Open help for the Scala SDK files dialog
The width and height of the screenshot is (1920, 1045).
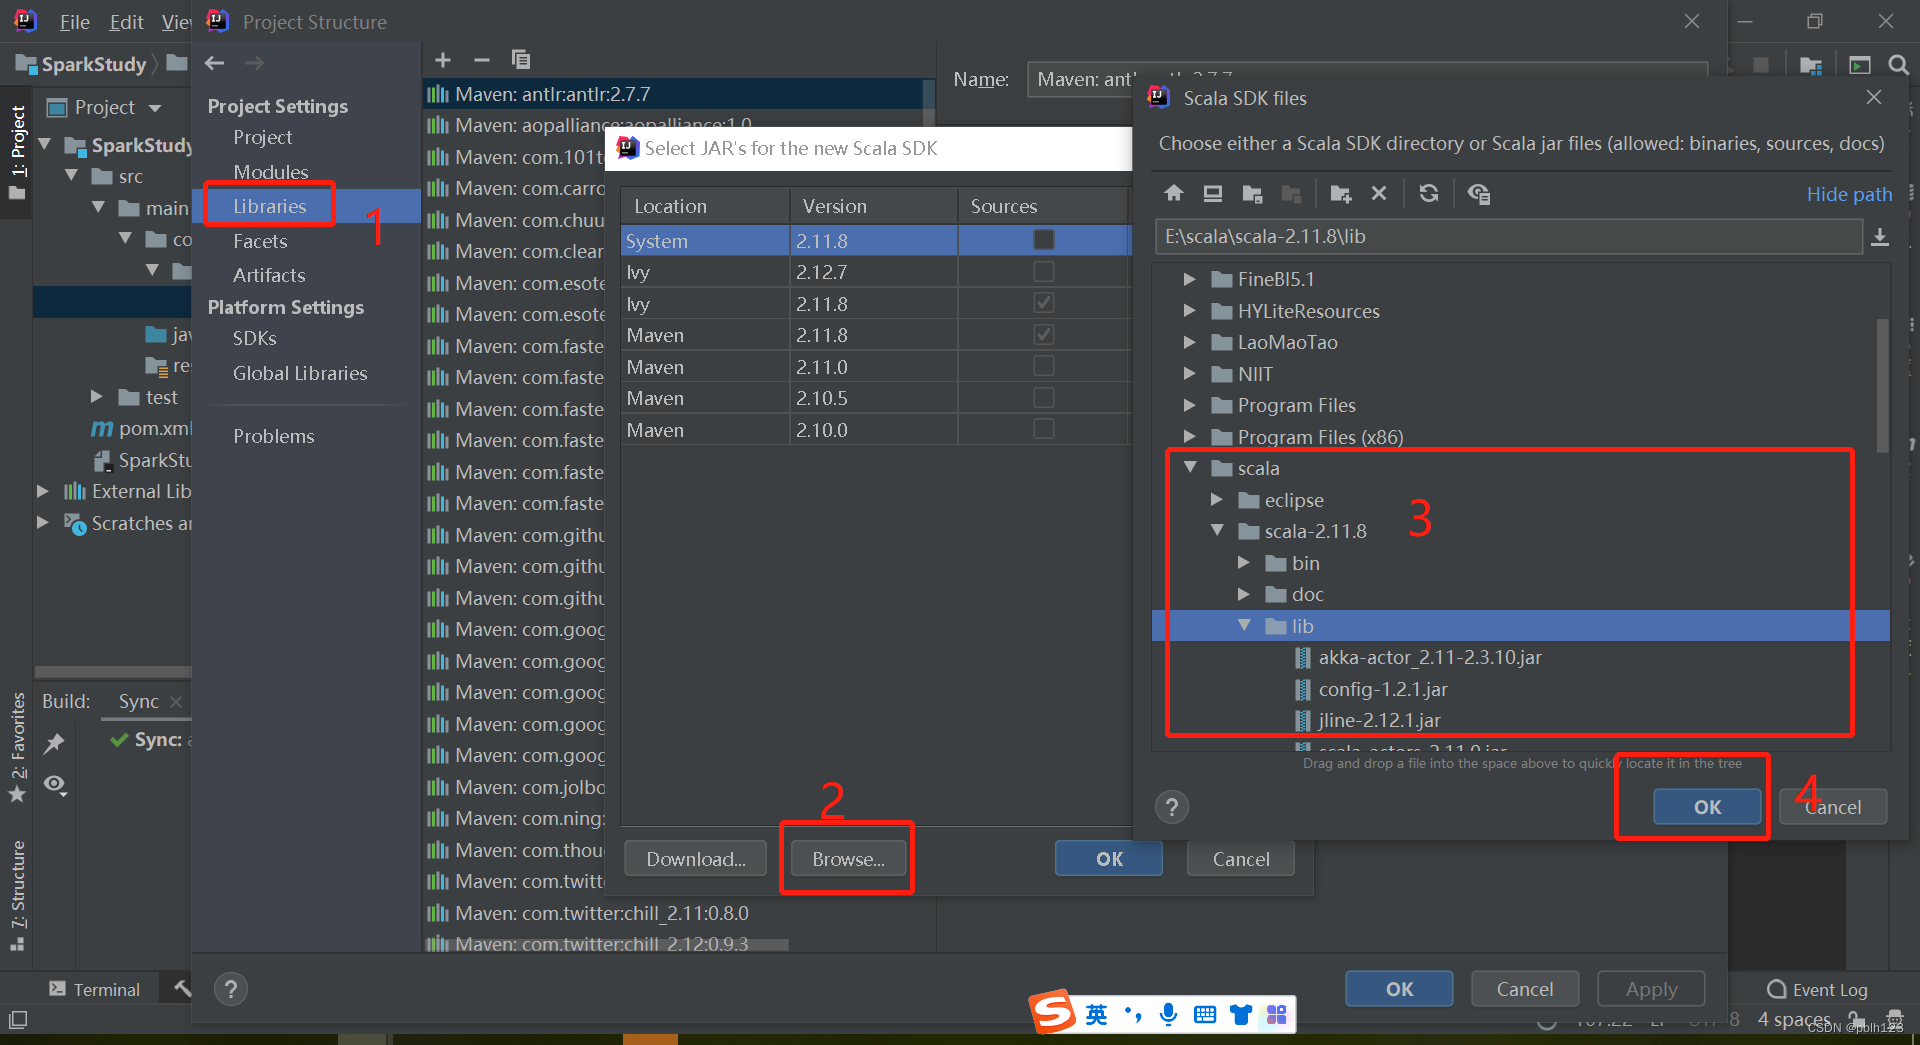click(x=1172, y=807)
